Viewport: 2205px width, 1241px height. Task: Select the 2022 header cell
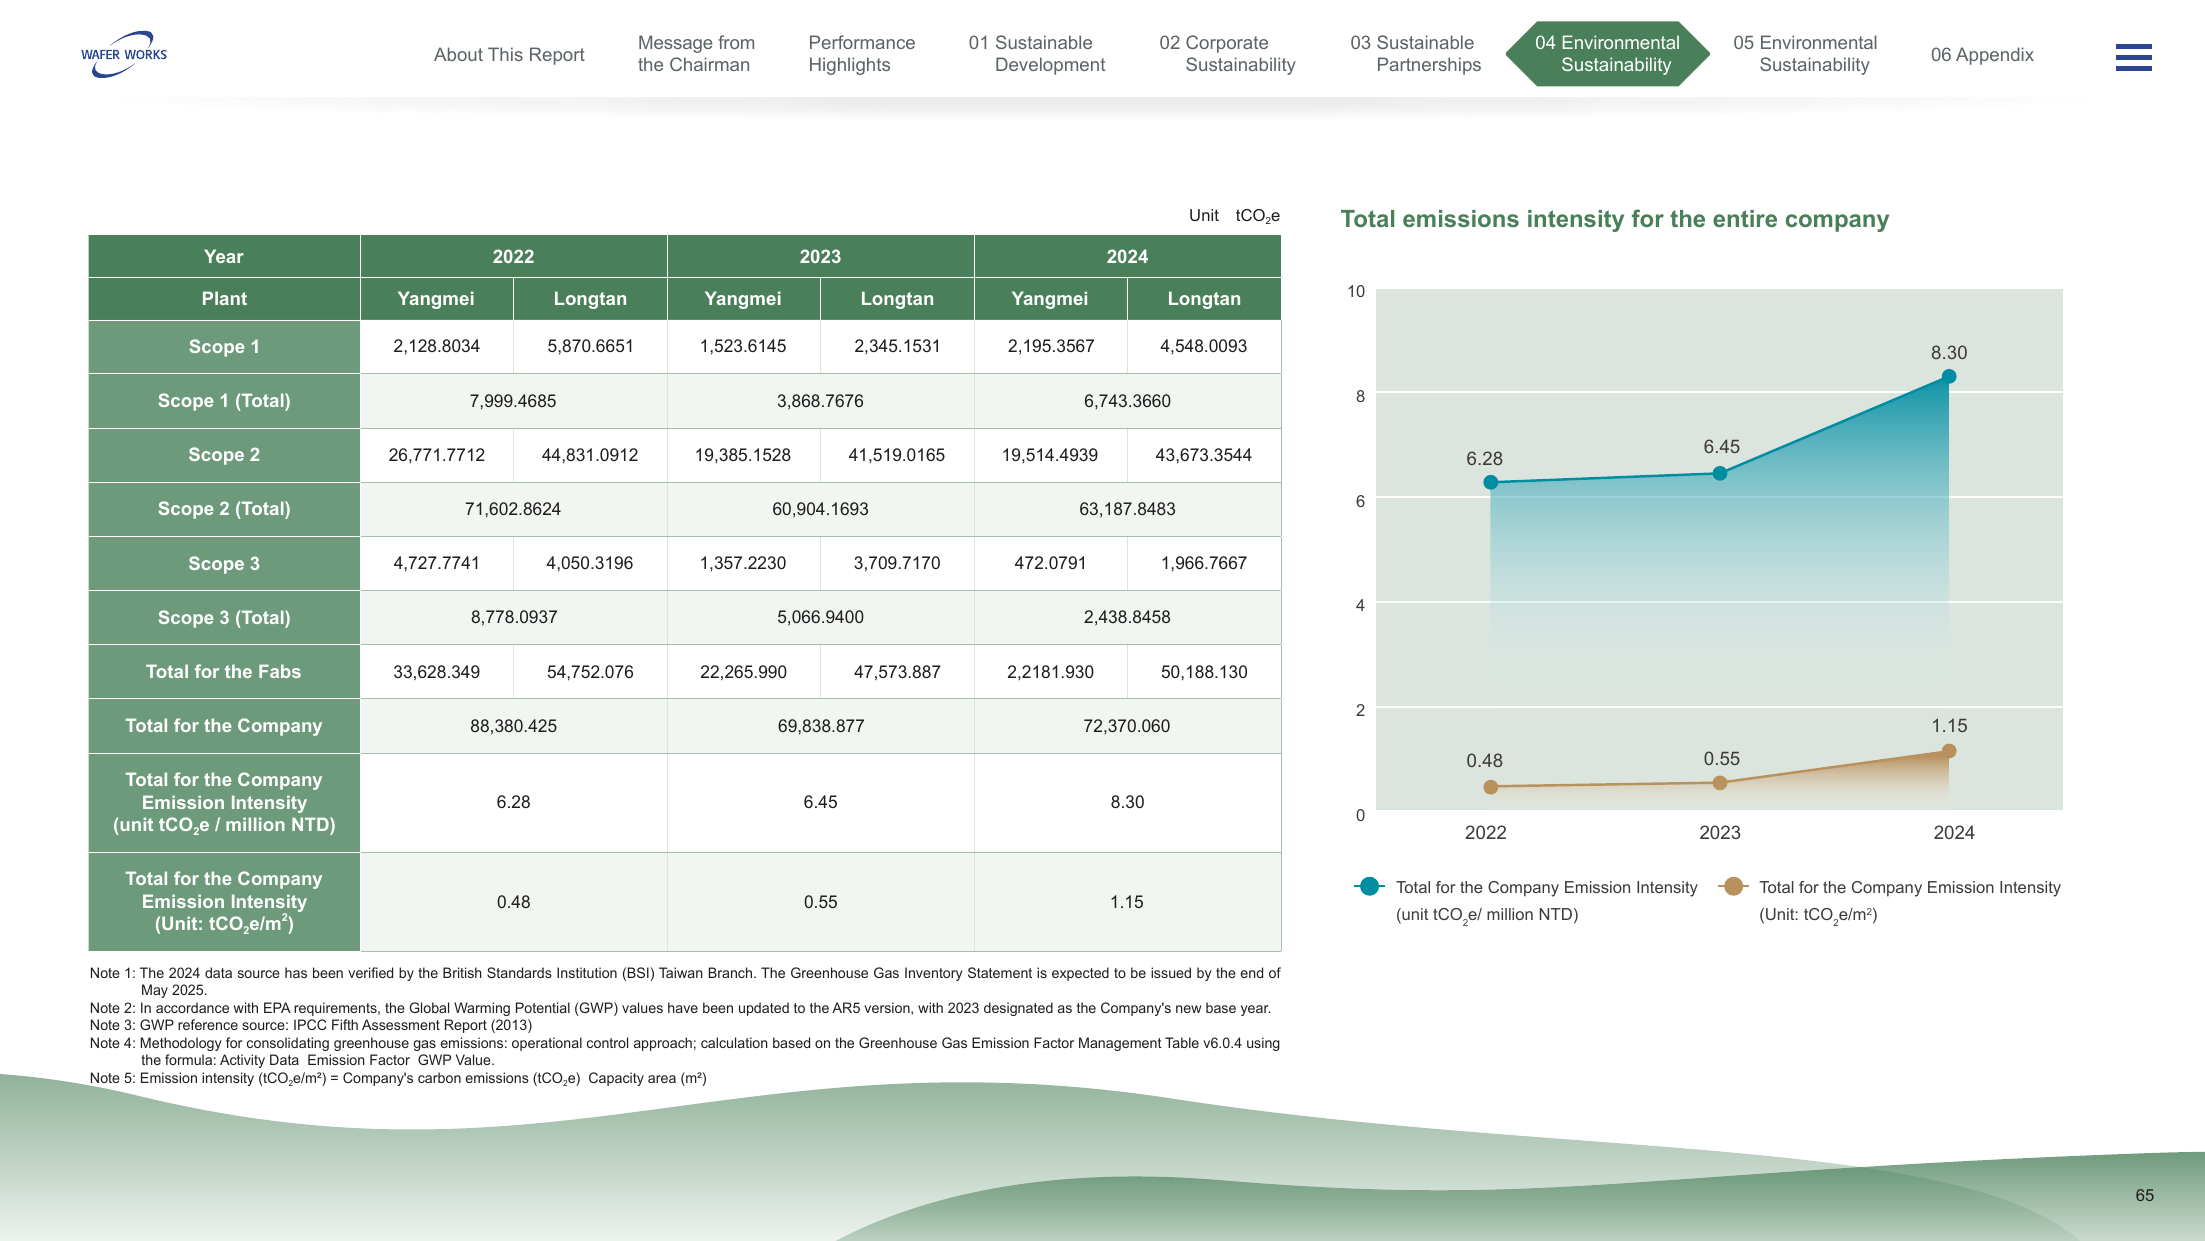513,257
